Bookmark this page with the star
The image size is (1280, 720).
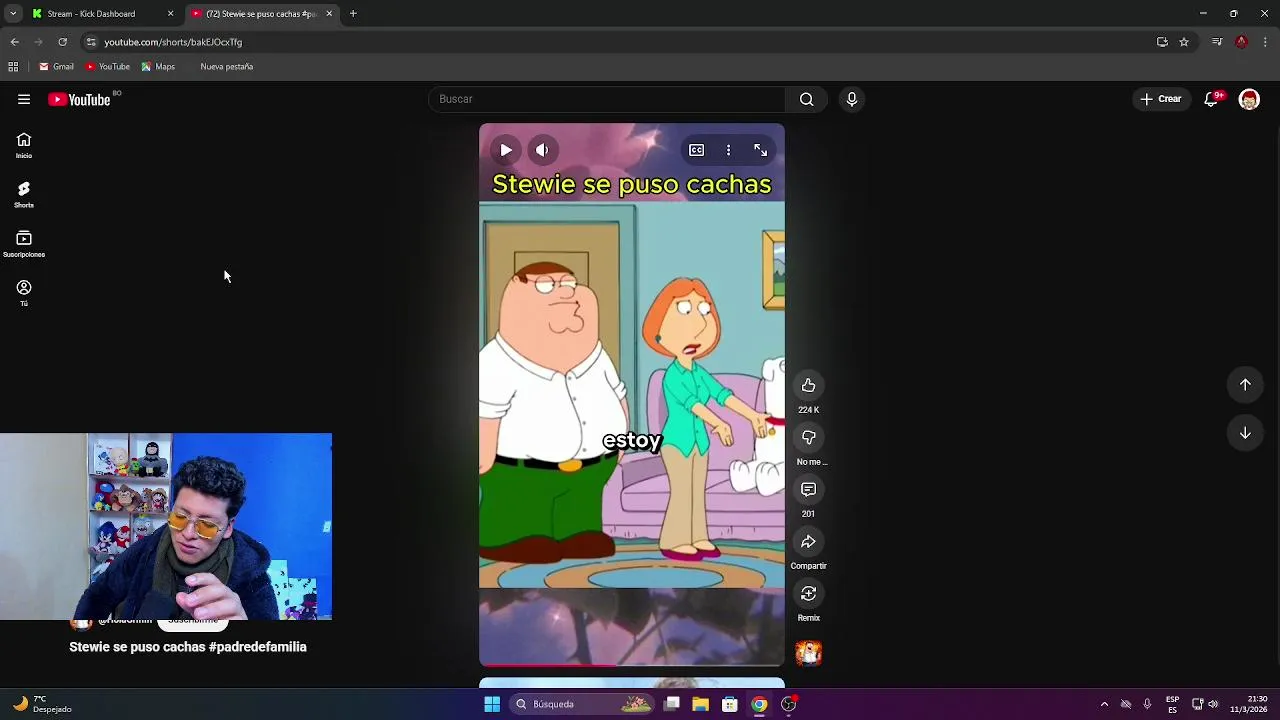(1184, 42)
